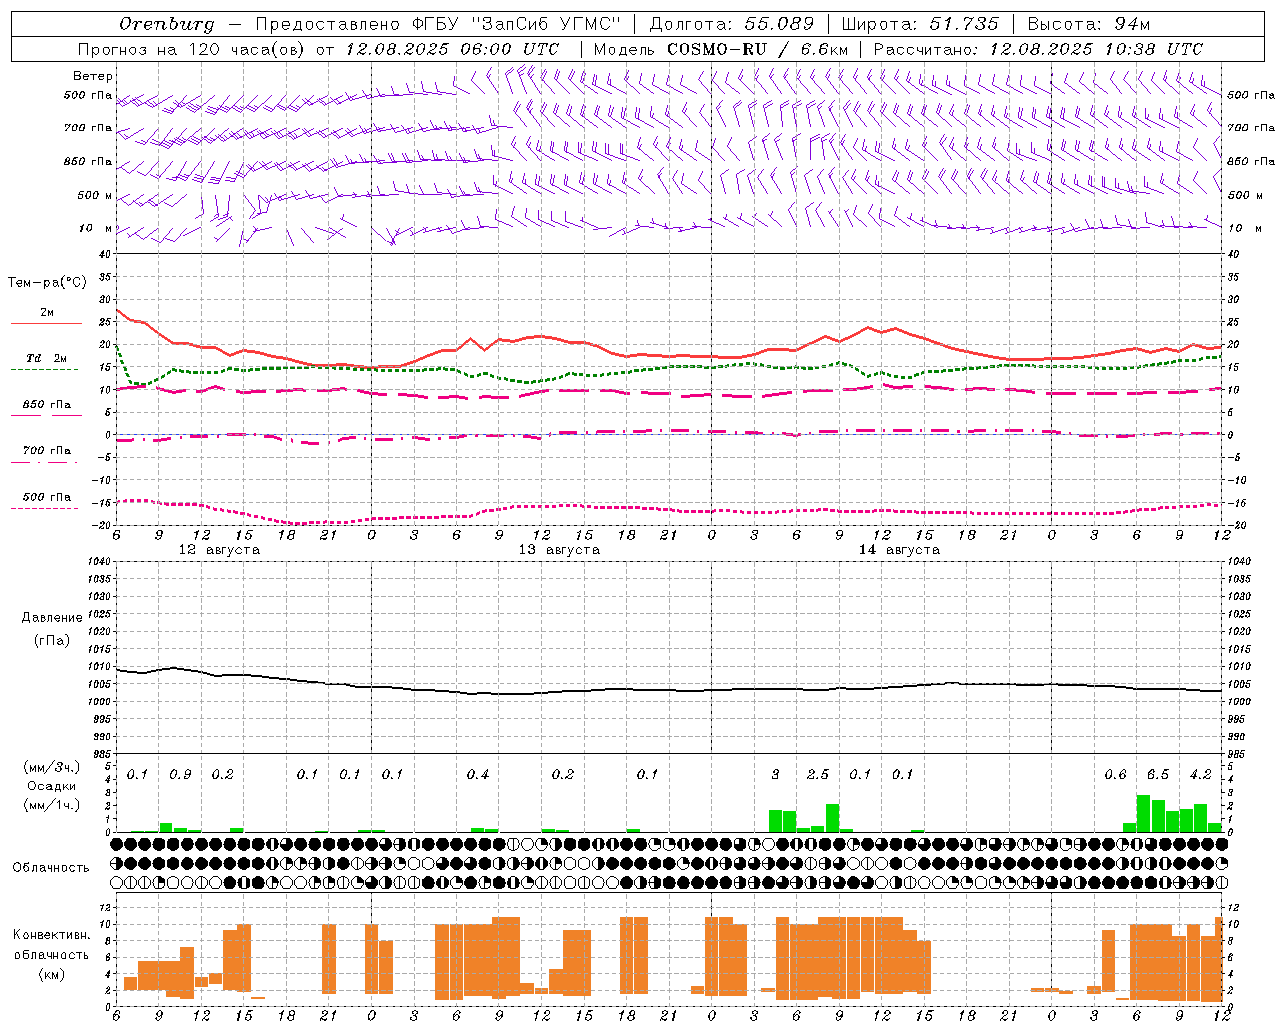Click the '0.4' precipitation amount
This screenshot has width=1280, height=1024.
coord(478,775)
